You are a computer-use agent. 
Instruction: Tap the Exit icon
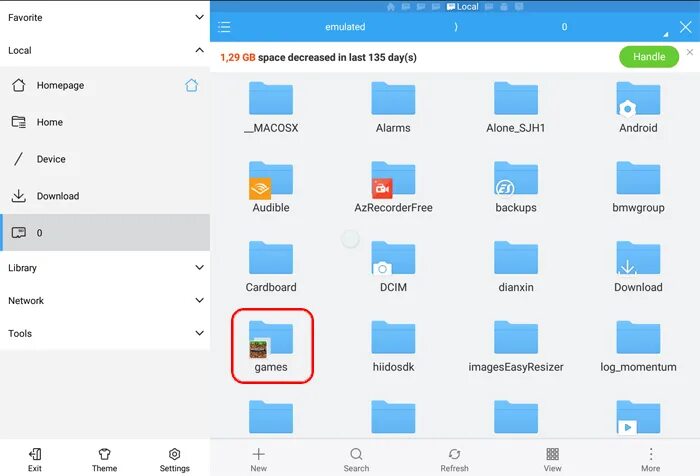pyautogui.click(x=35, y=454)
